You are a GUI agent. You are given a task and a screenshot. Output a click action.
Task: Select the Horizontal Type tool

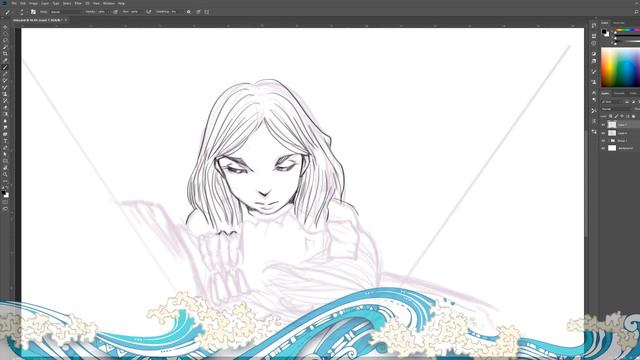5,141
